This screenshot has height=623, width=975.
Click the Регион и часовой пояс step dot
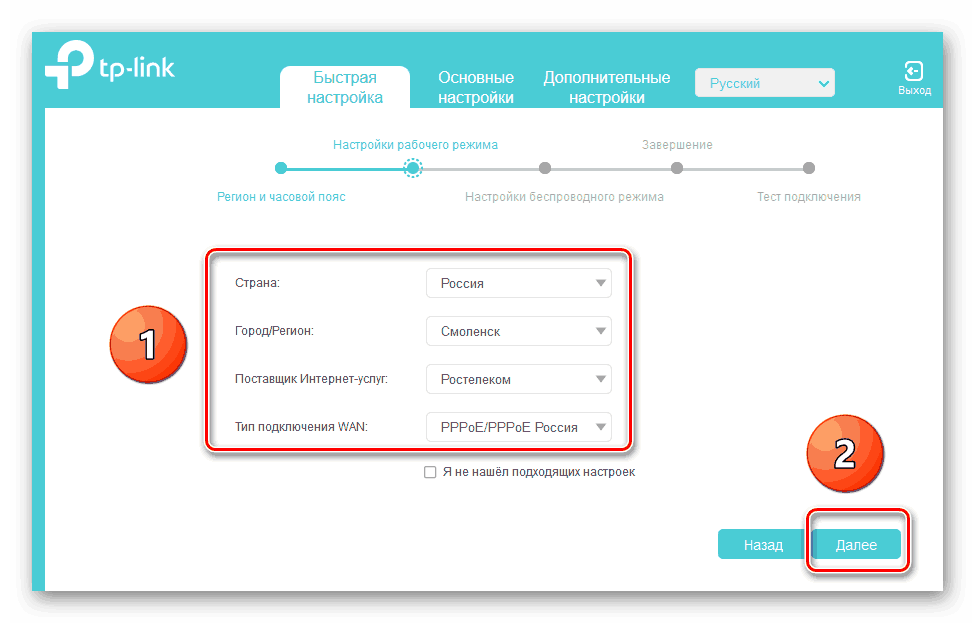tap(281, 168)
